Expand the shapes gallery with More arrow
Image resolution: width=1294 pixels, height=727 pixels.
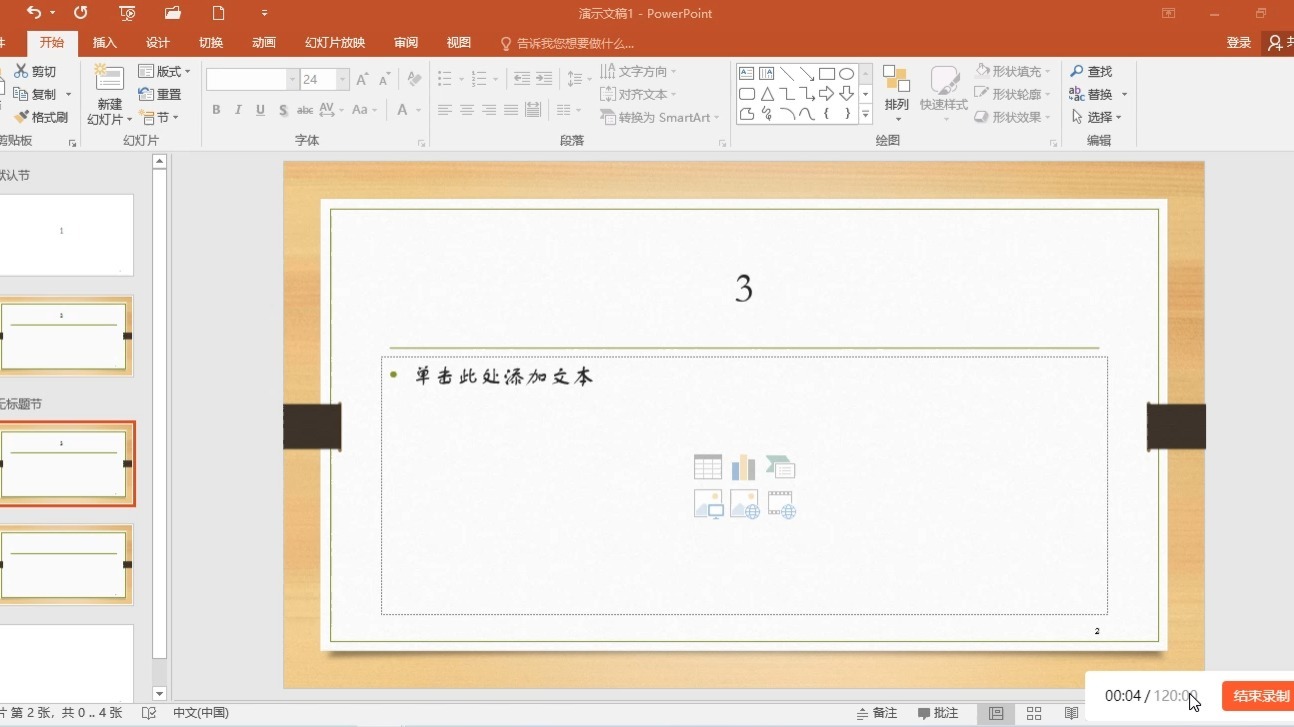pyautogui.click(x=865, y=116)
